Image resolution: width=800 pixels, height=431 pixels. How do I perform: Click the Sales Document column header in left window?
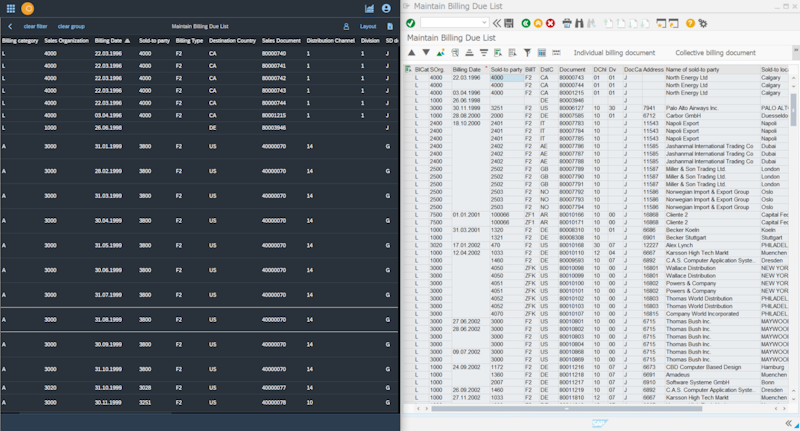coord(281,40)
